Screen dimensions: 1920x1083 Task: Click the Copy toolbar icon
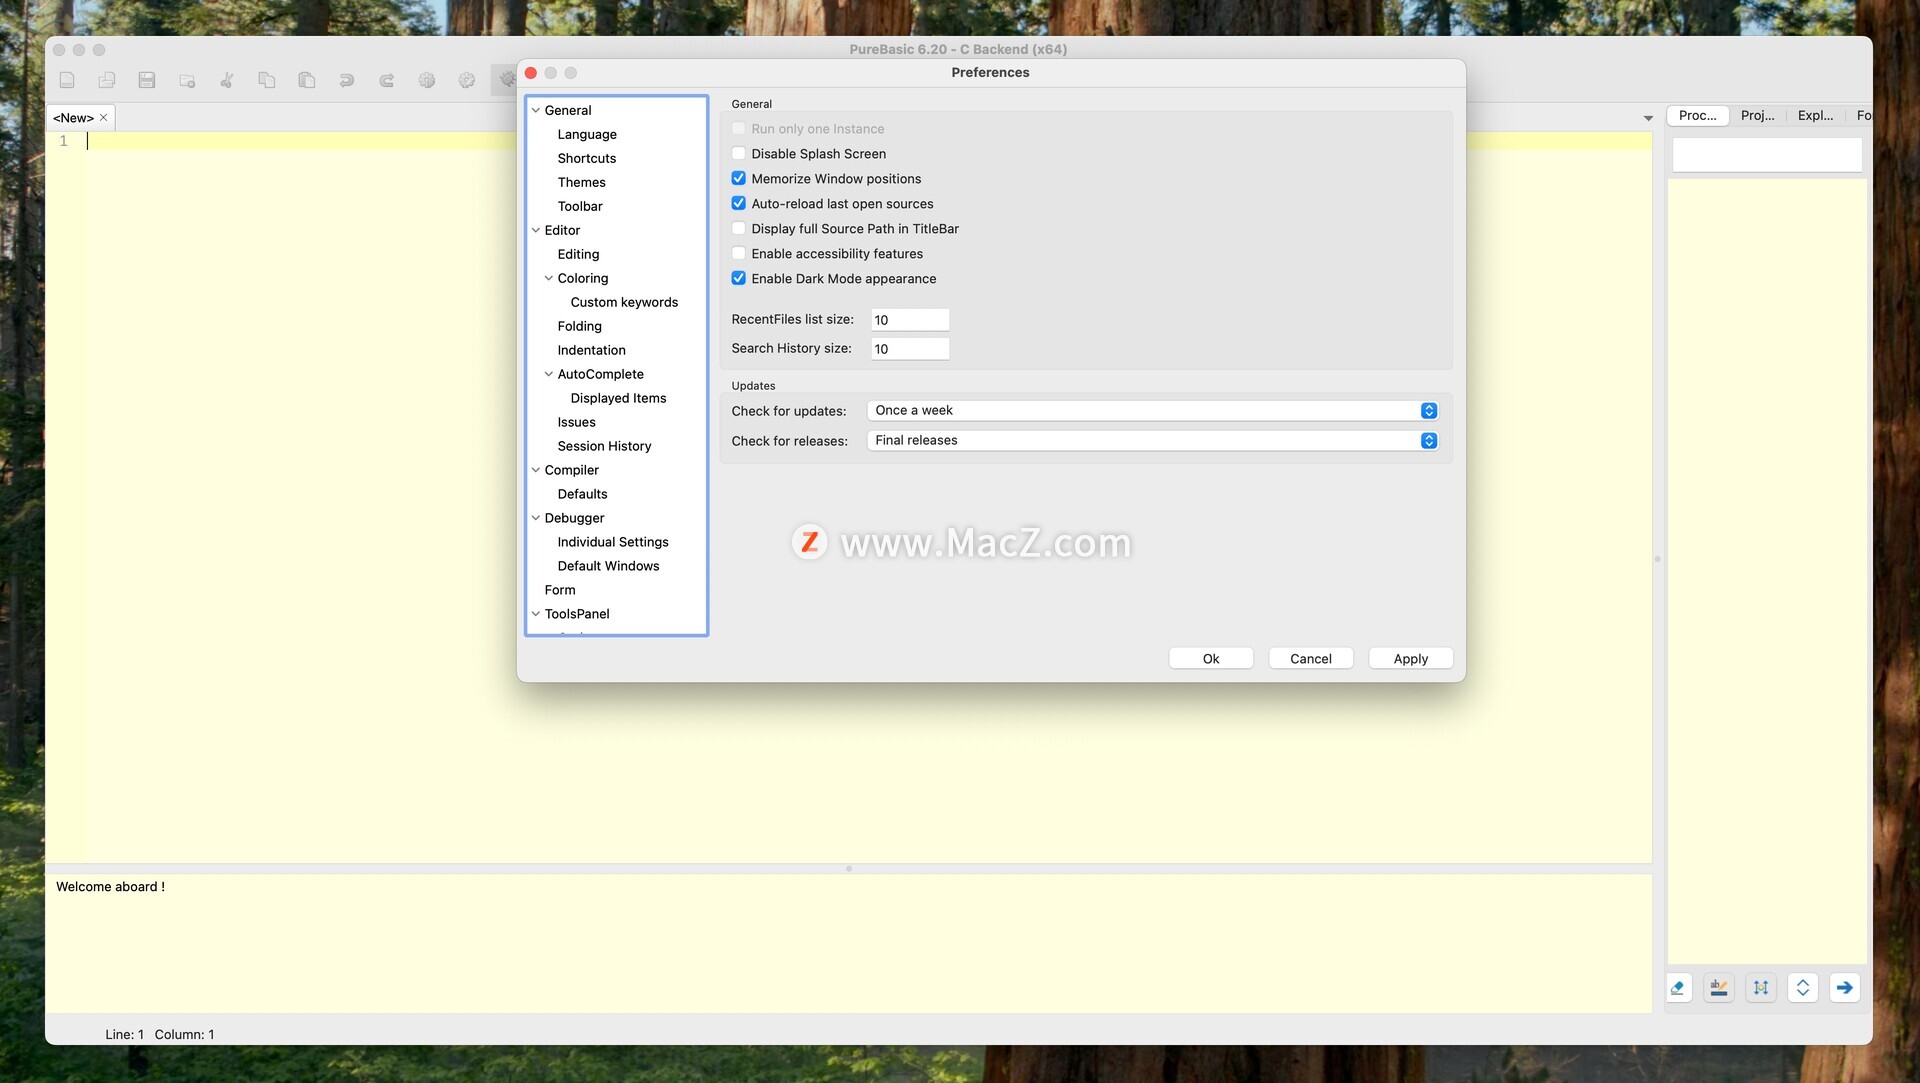point(267,80)
